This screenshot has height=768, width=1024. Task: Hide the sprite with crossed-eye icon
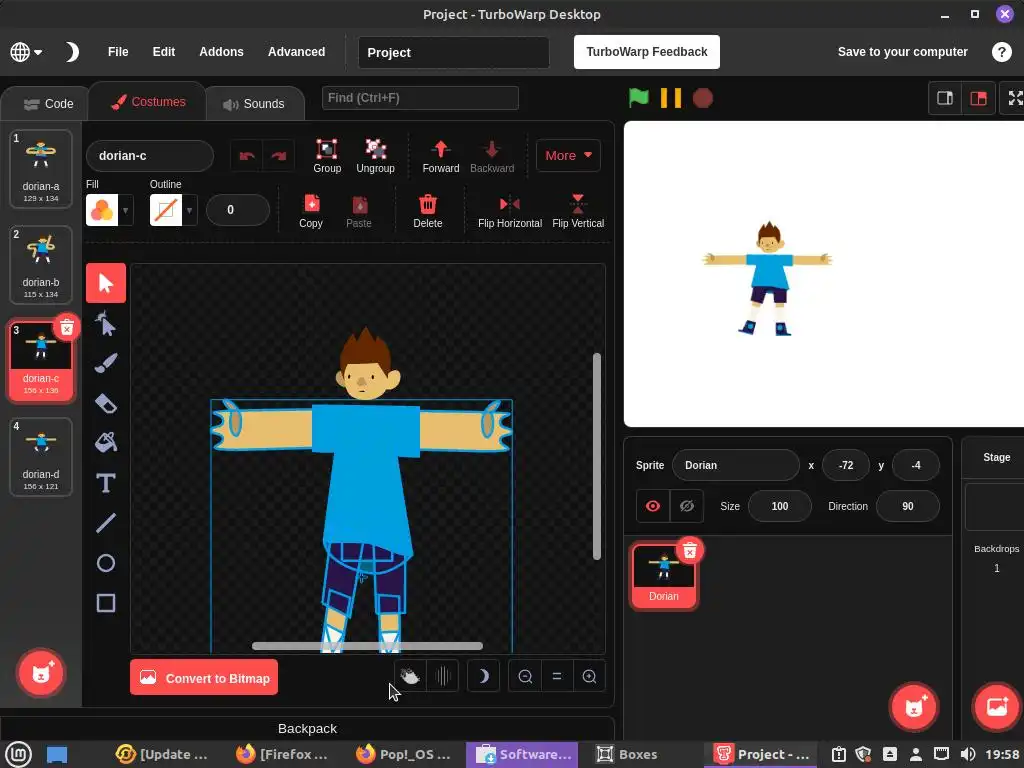tap(687, 506)
